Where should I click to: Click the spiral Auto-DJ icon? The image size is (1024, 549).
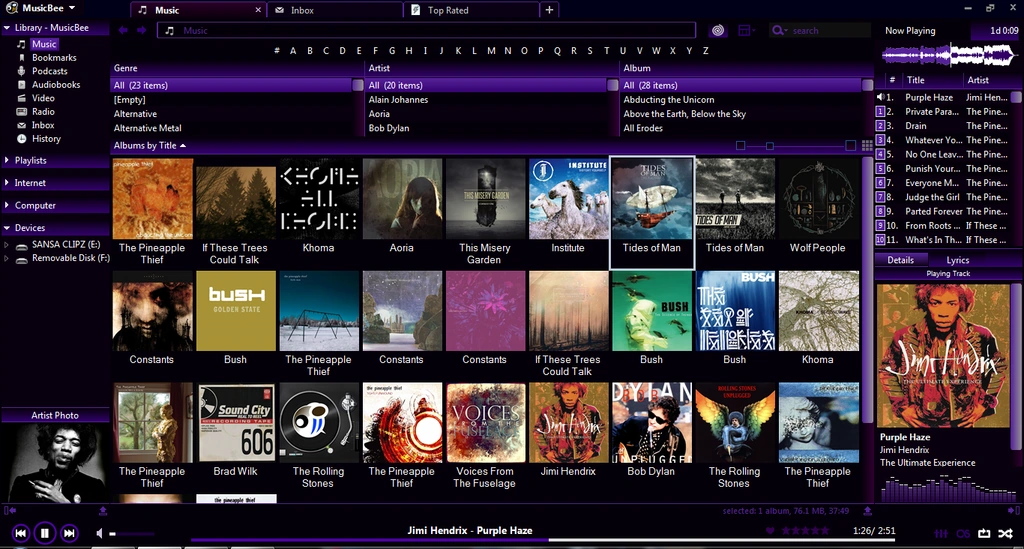pyautogui.click(x=718, y=31)
